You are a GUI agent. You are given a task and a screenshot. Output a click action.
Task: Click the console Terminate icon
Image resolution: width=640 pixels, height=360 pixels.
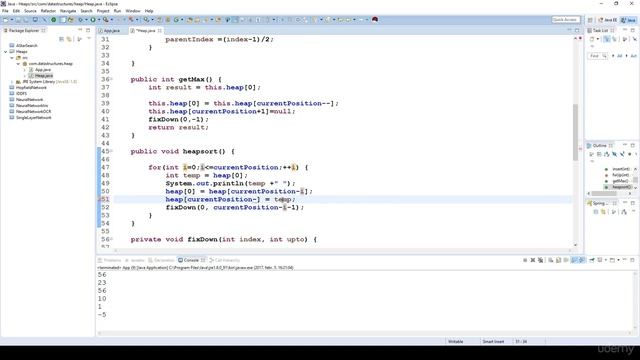click(525, 260)
